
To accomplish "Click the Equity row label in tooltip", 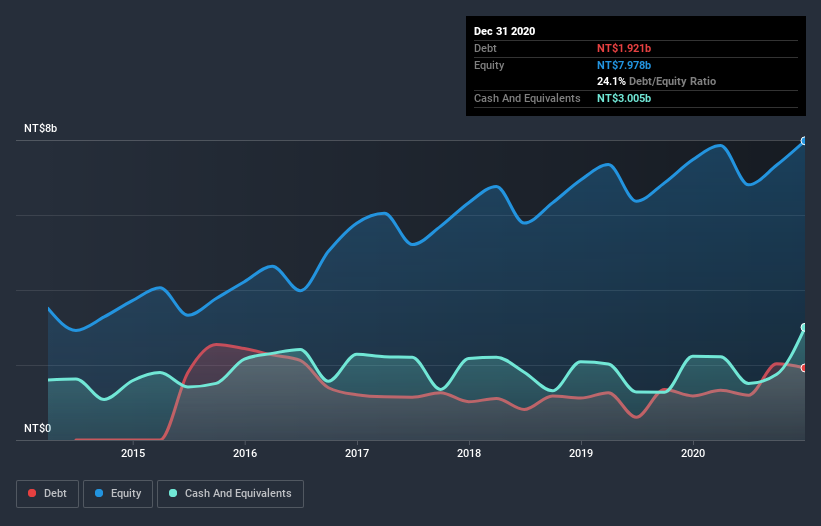I will click(489, 65).
